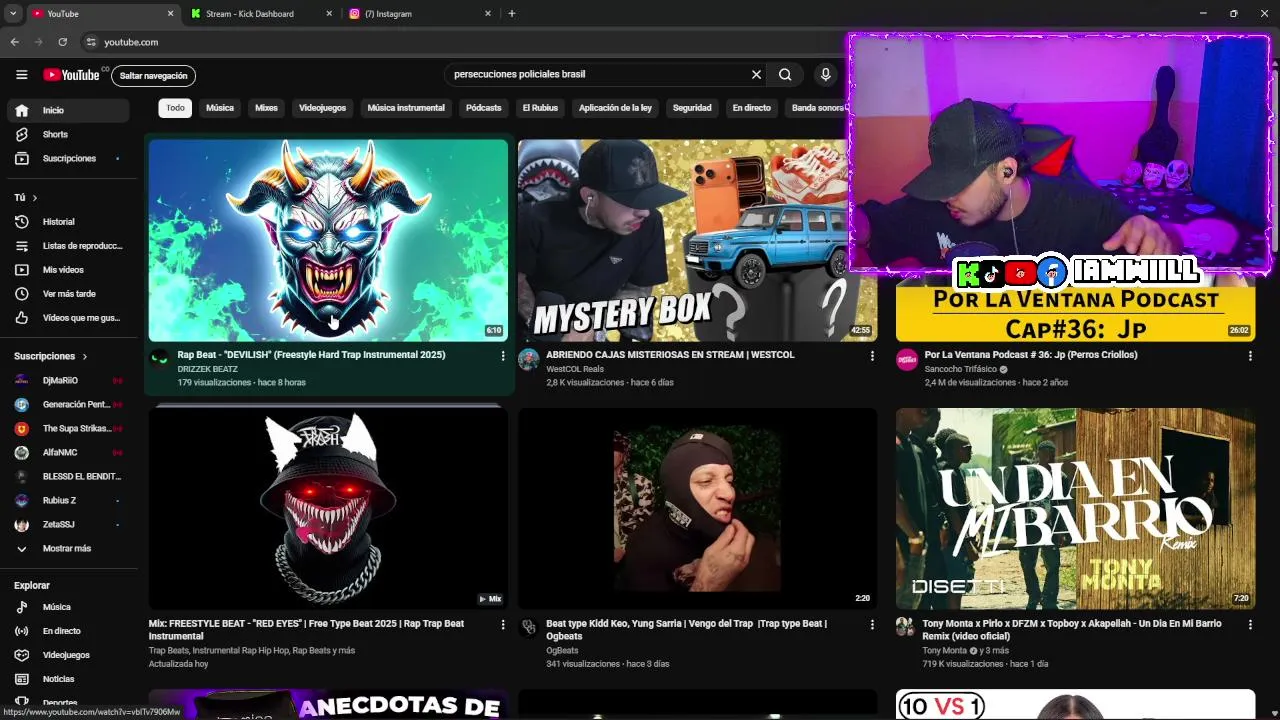
Task: Select the Videojuegos filter chip
Action: coord(322,108)
